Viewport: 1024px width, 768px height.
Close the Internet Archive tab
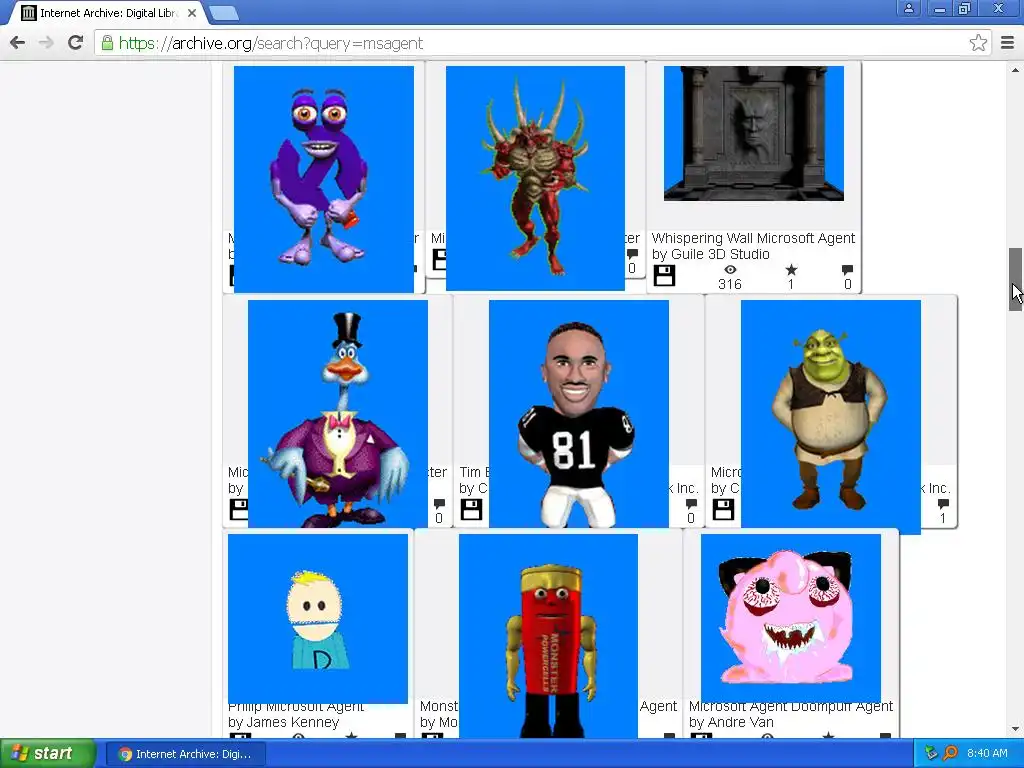(x=192, y=13)
